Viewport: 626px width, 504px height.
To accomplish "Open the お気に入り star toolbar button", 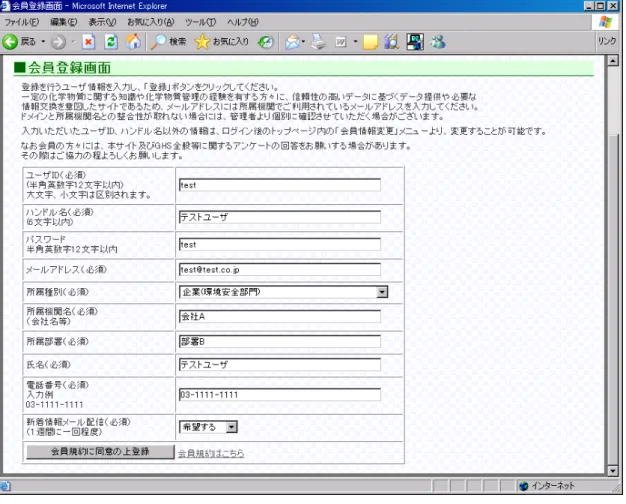I will tap(222, 42).
